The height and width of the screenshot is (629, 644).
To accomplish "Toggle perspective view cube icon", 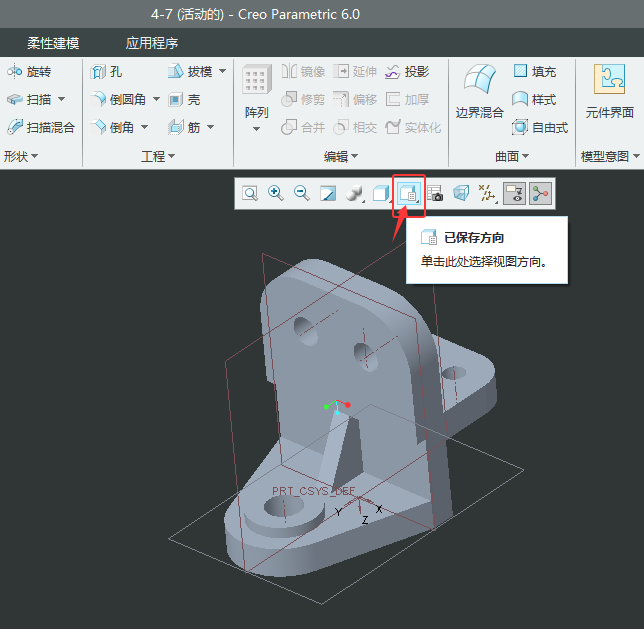I will click(x=461, y=193).
